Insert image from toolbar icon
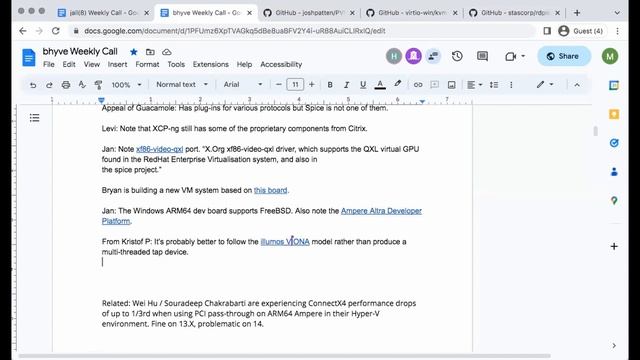 point(451,85)
